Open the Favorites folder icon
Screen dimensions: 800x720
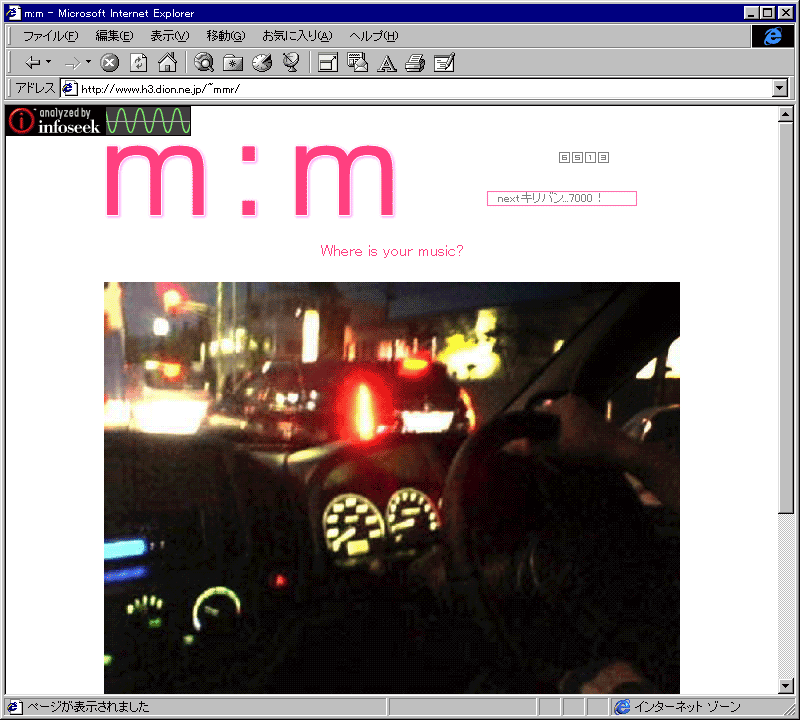click(x=233, y=63)
